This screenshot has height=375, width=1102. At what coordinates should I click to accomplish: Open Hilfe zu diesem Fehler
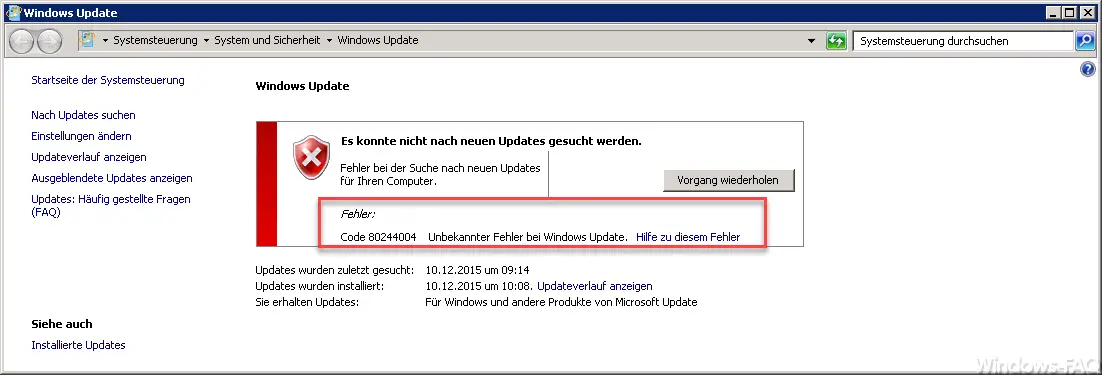(688, 237)
